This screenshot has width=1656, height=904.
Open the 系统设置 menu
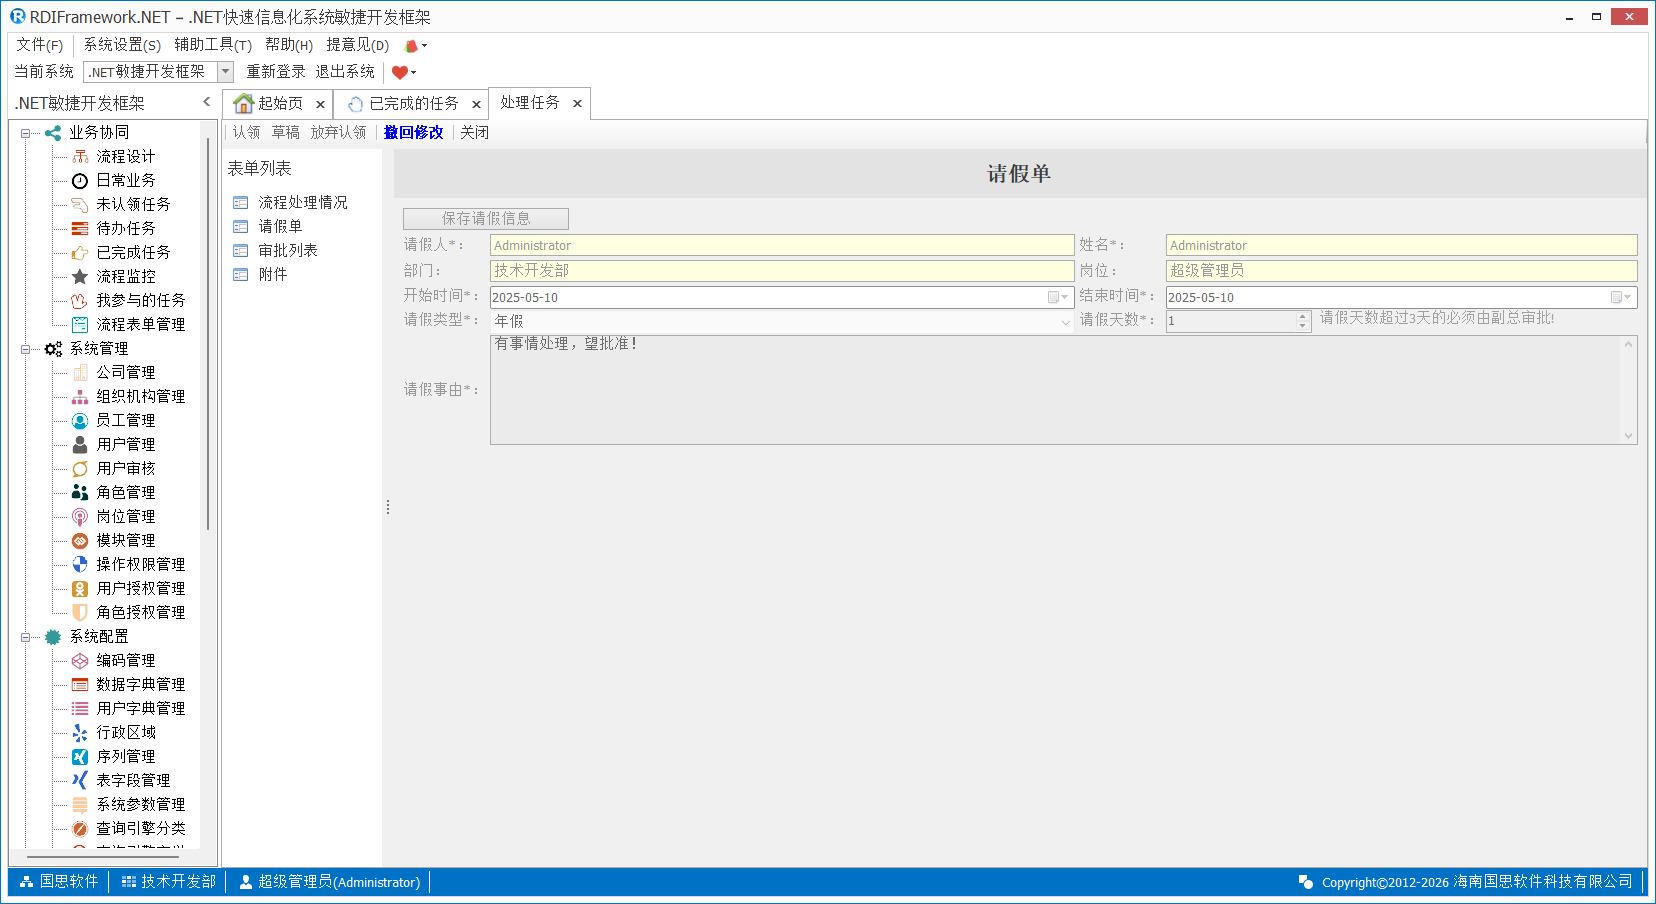click(x=121, y=45)
